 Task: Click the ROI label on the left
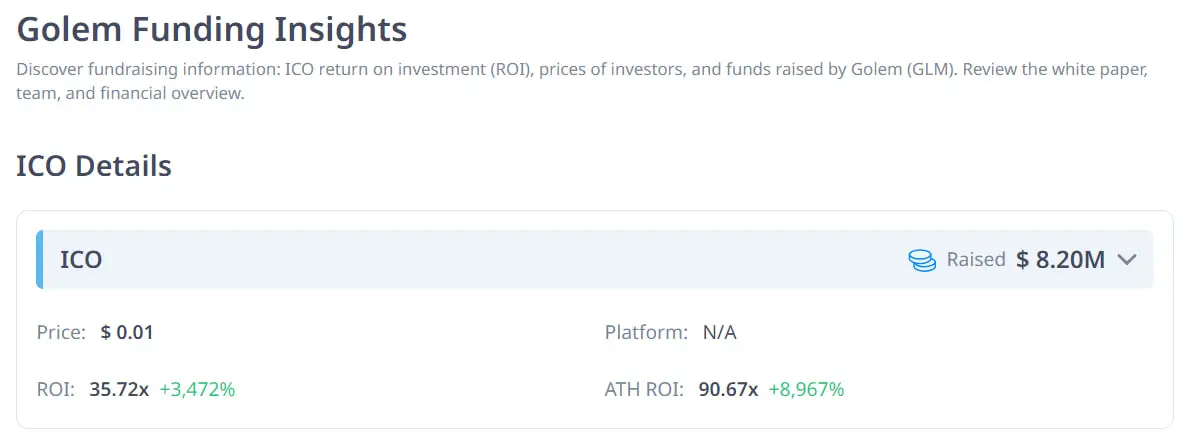tap(56, 389)
